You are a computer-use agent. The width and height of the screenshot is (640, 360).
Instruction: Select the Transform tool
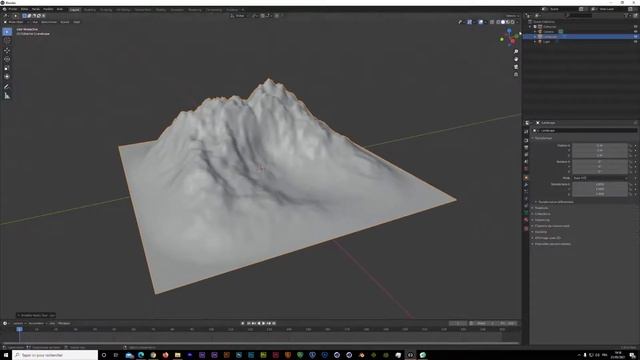(7, 76)
